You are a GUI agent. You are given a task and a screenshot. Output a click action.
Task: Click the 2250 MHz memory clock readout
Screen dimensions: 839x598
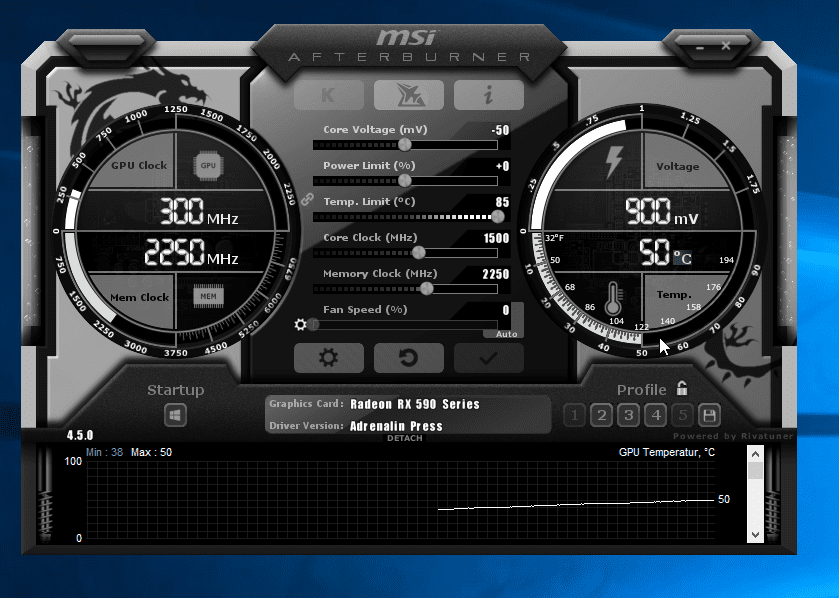191,252
